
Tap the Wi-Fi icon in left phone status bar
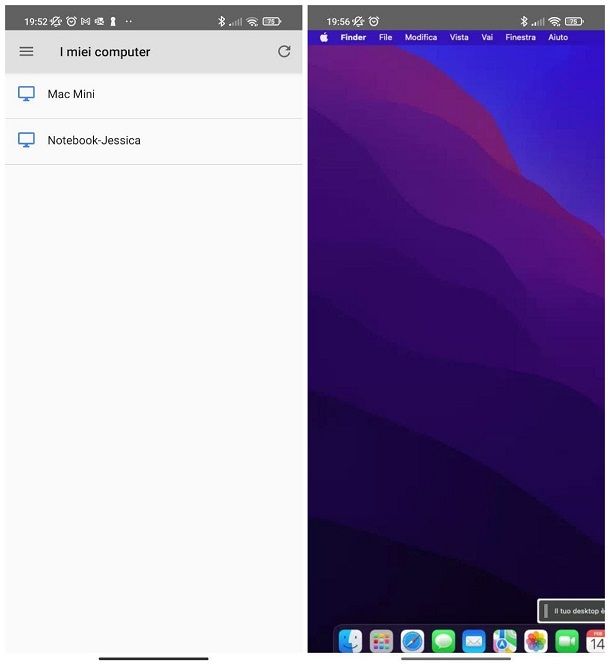pyautogui.click(x=252, y=21)
